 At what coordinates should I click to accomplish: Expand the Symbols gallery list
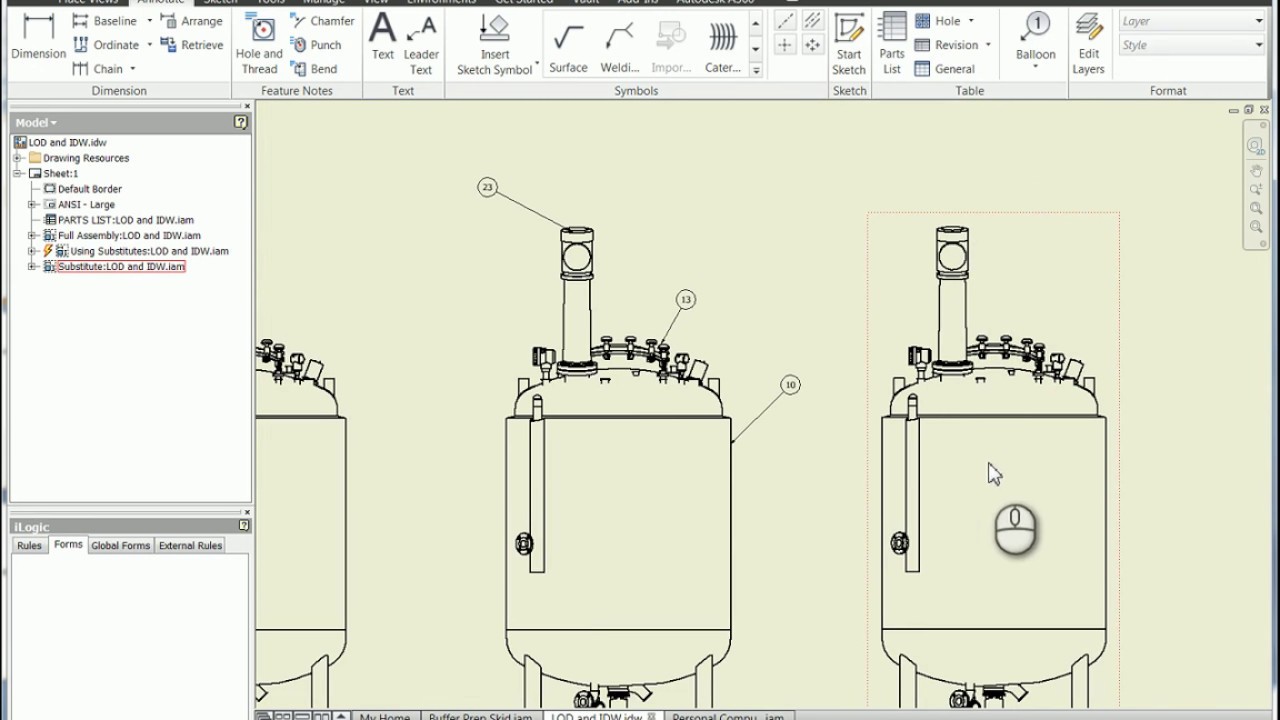point(756,70)
